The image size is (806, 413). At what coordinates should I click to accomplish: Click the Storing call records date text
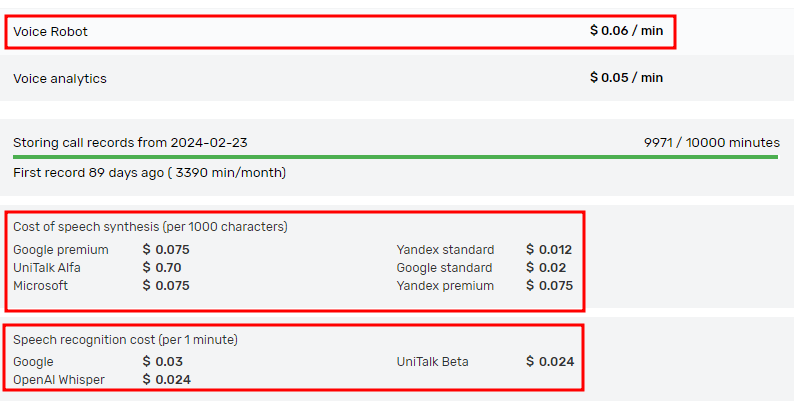(x=130, y=143)
